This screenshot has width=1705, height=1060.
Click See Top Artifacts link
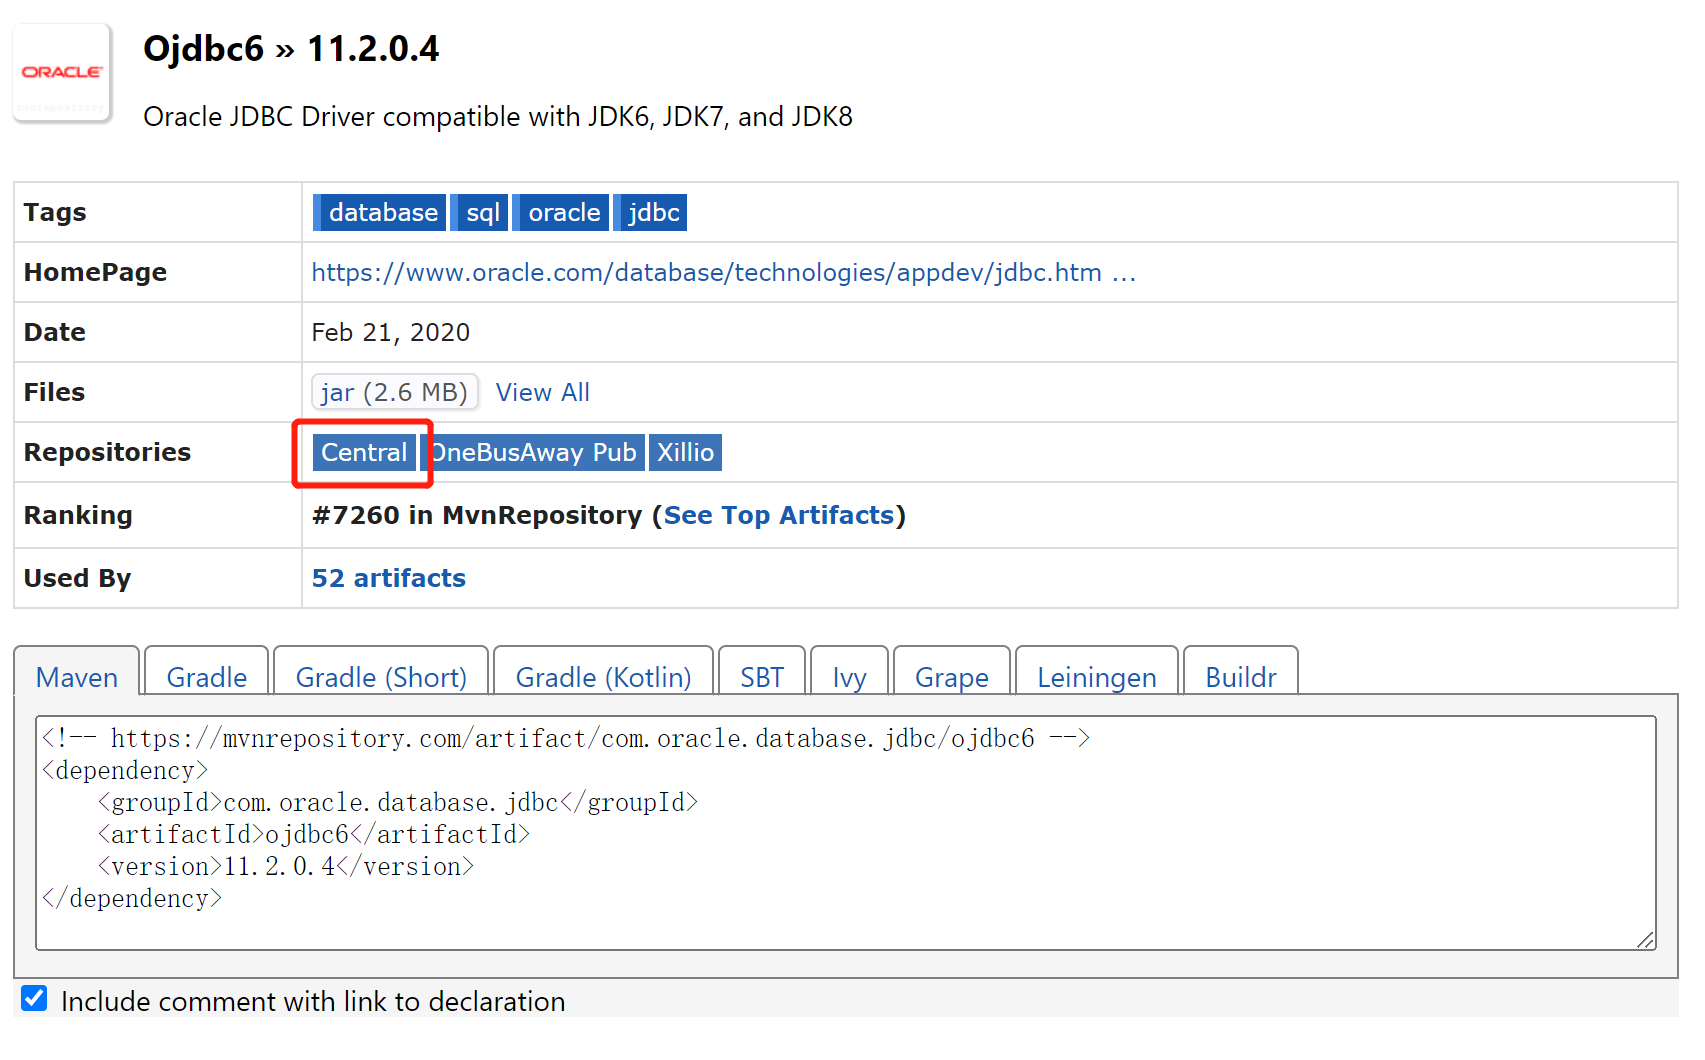click(779, 515)
